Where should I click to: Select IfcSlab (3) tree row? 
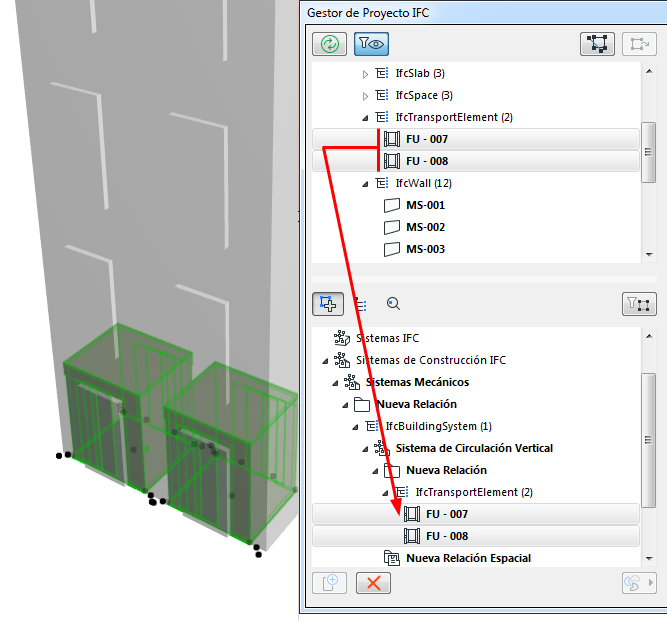pos(420,74)
